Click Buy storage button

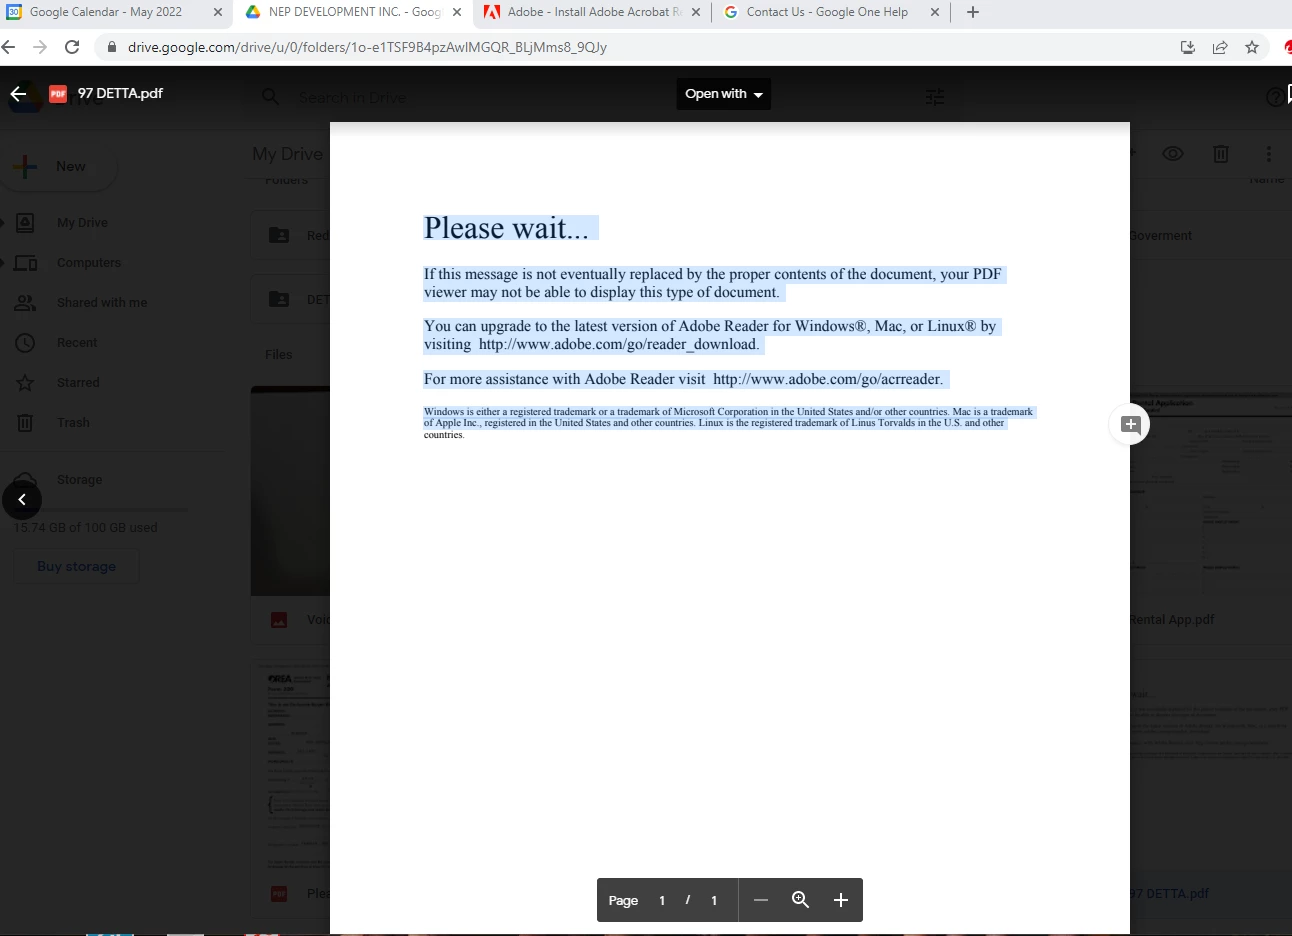click(76, 566)
